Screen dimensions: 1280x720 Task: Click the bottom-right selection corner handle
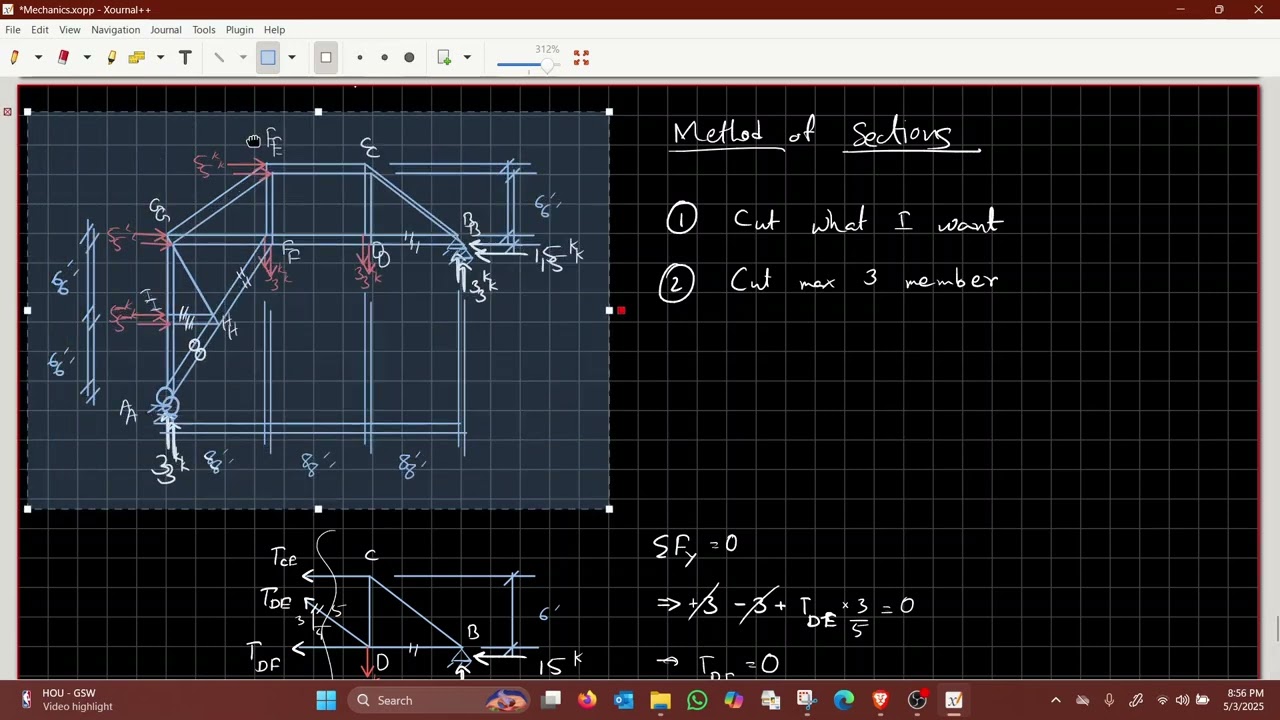click(610, 509)
